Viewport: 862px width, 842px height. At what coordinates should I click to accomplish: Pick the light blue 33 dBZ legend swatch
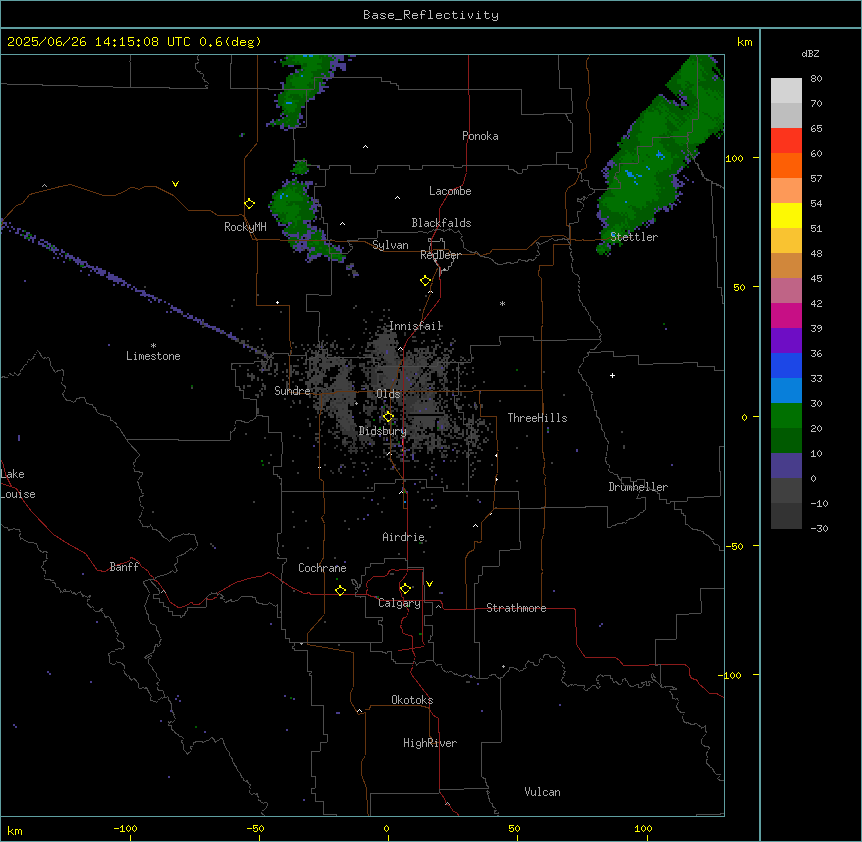[x=786, y=390]
